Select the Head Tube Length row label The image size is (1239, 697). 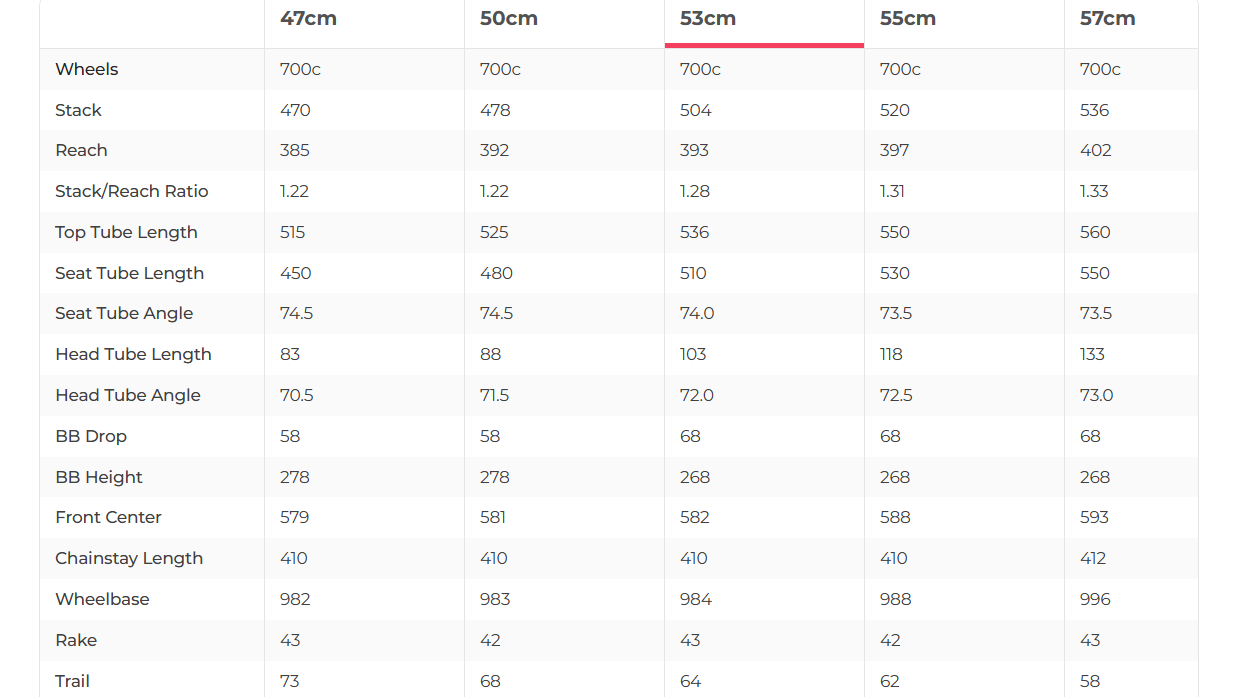(133, 354)
